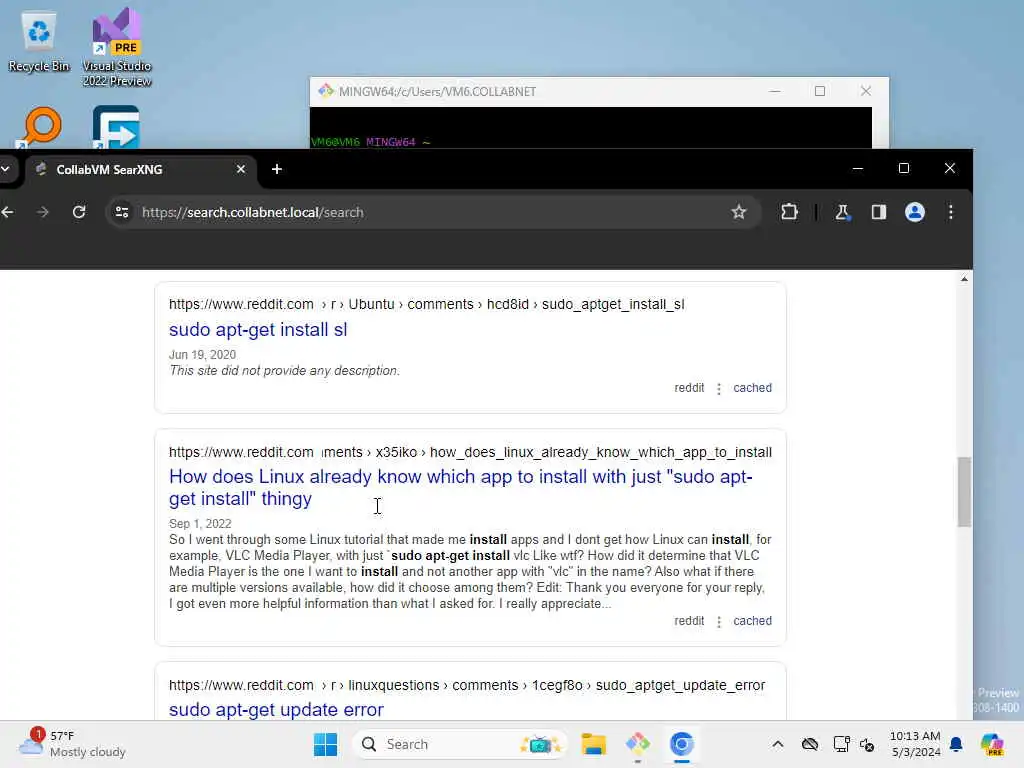Click reddit engine label of Linux install result
Screen dimensions: 1024x768
click(x=689, y=621)
